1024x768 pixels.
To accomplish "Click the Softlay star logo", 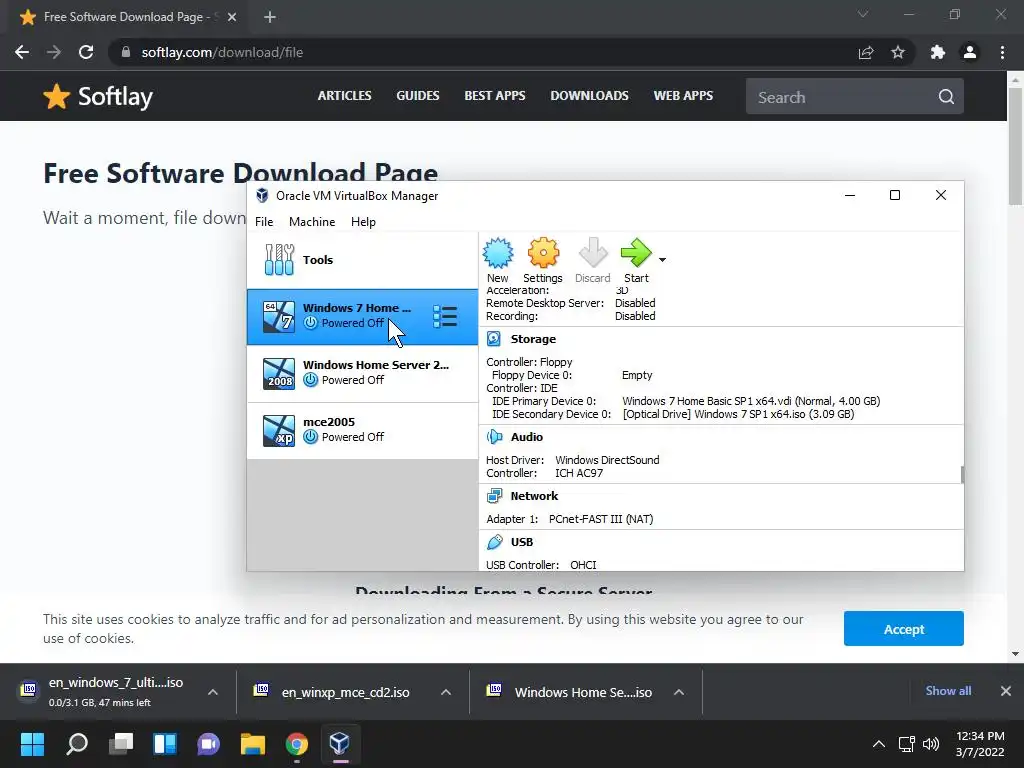I will click(57, 97).
